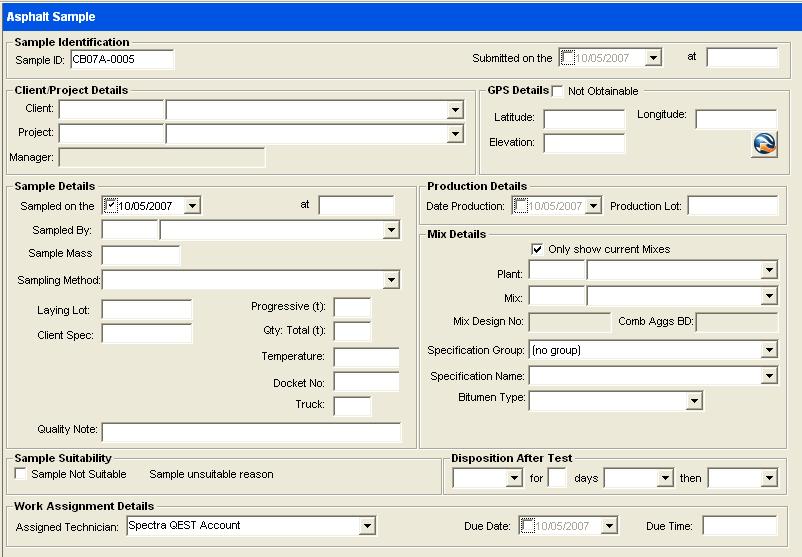802x557 pixels.
Task: Expand the Plant name dropdown
Action: pyautogui.click(x=768, y=271)
